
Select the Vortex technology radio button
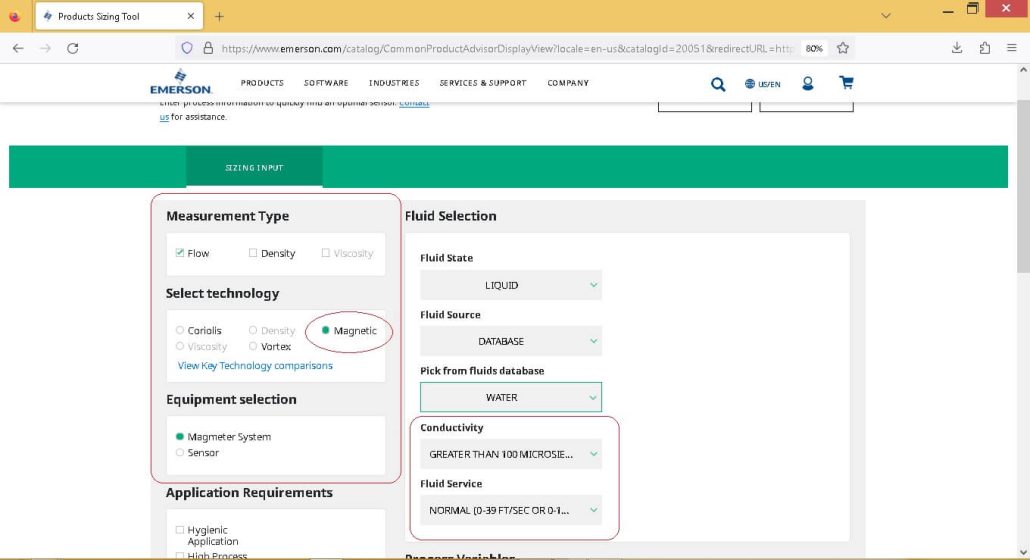tap(252, 346)
